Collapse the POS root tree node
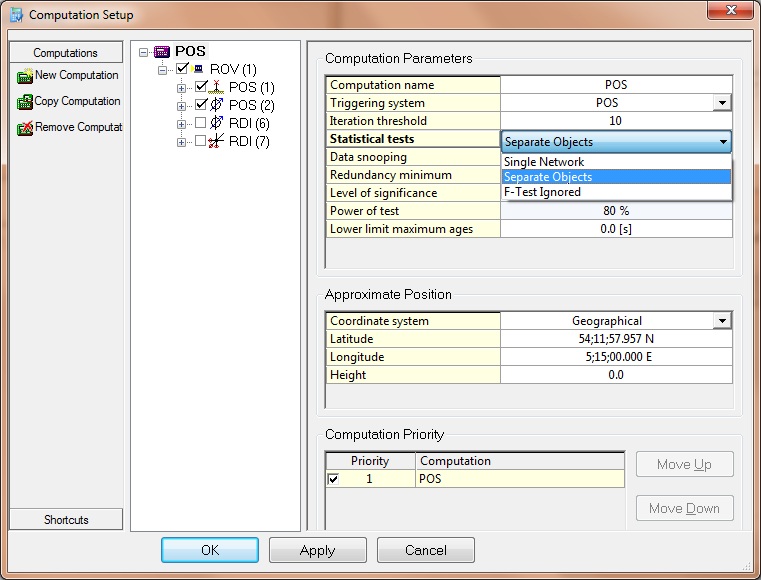 pyautogui.click(x=143, y=52)
